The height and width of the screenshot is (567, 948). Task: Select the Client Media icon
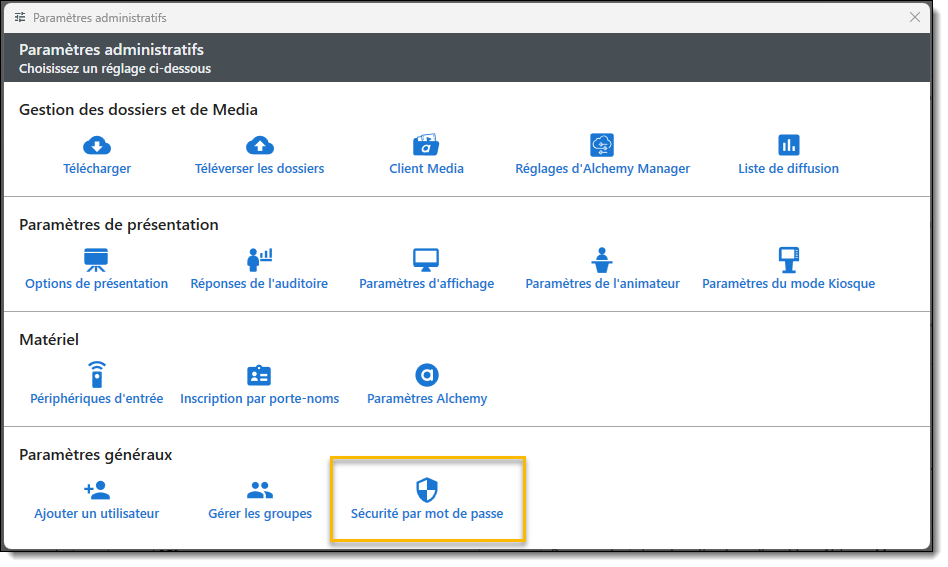point(426,145)
